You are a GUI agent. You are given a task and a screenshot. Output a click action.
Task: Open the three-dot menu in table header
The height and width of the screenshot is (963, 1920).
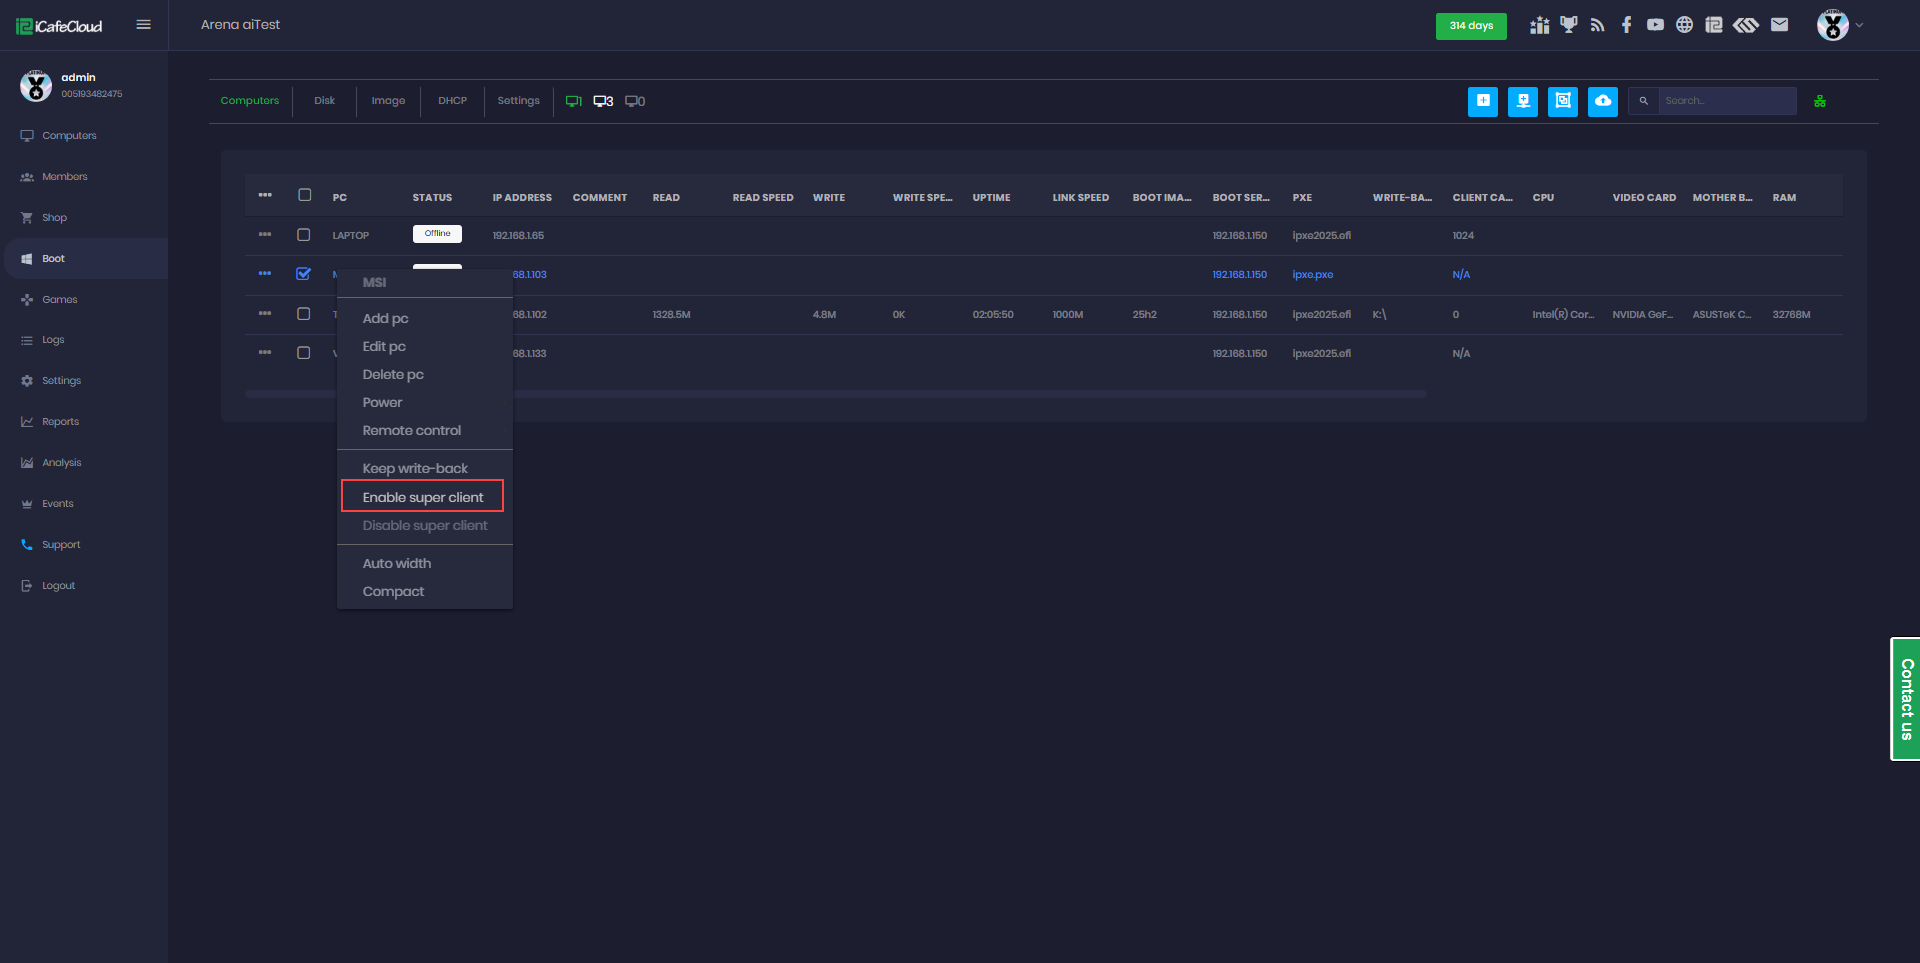click(265, 196)
